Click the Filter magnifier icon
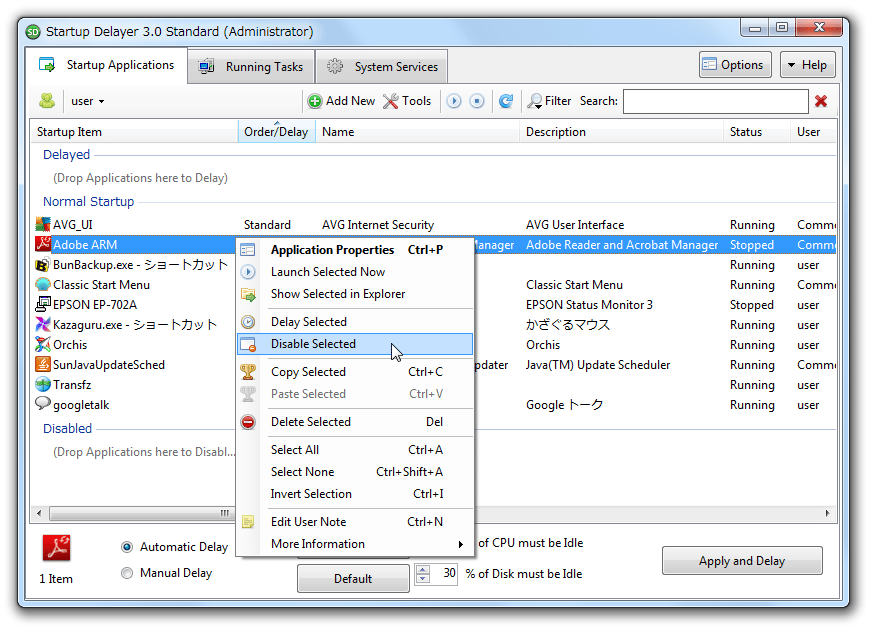872x631 pixels. click(535, 101)
